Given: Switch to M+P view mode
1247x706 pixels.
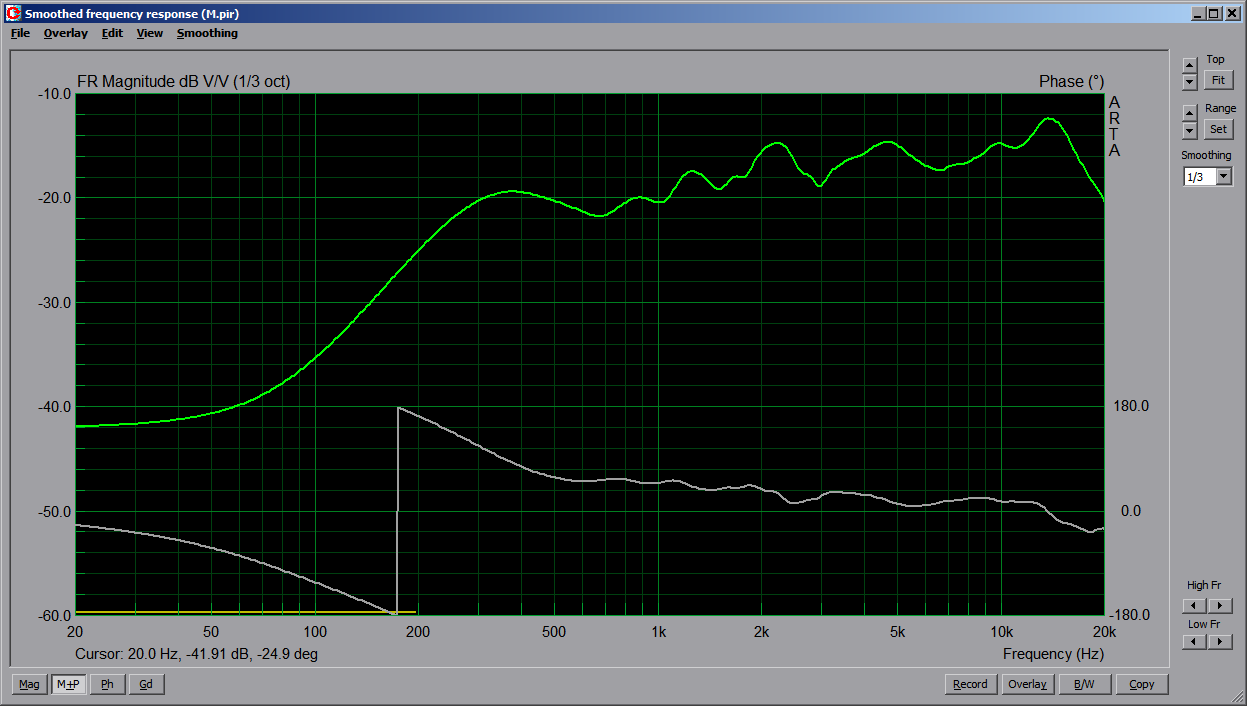Looking at the screenshot, I should [68, 684].
